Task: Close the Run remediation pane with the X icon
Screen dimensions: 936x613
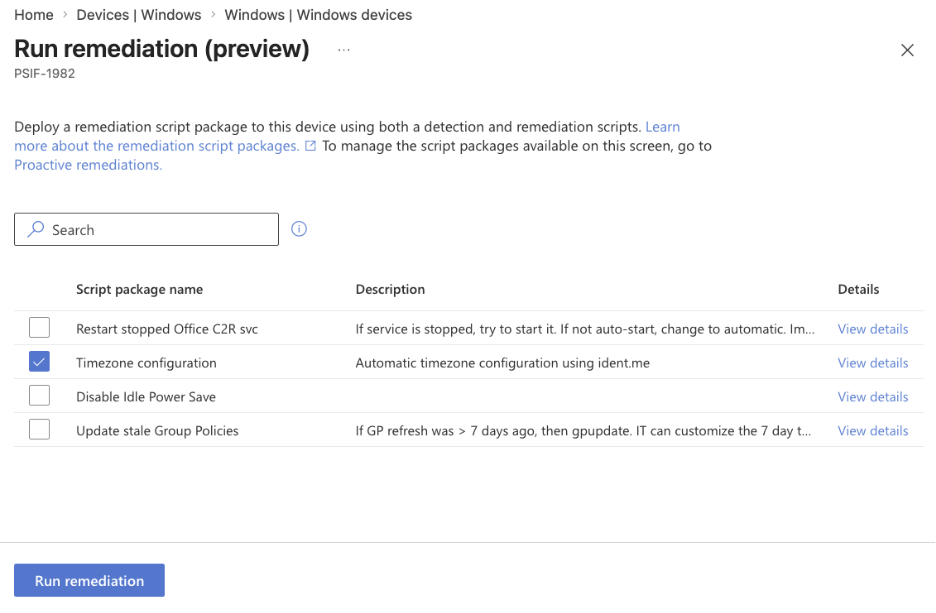Action: pos(907,49)
